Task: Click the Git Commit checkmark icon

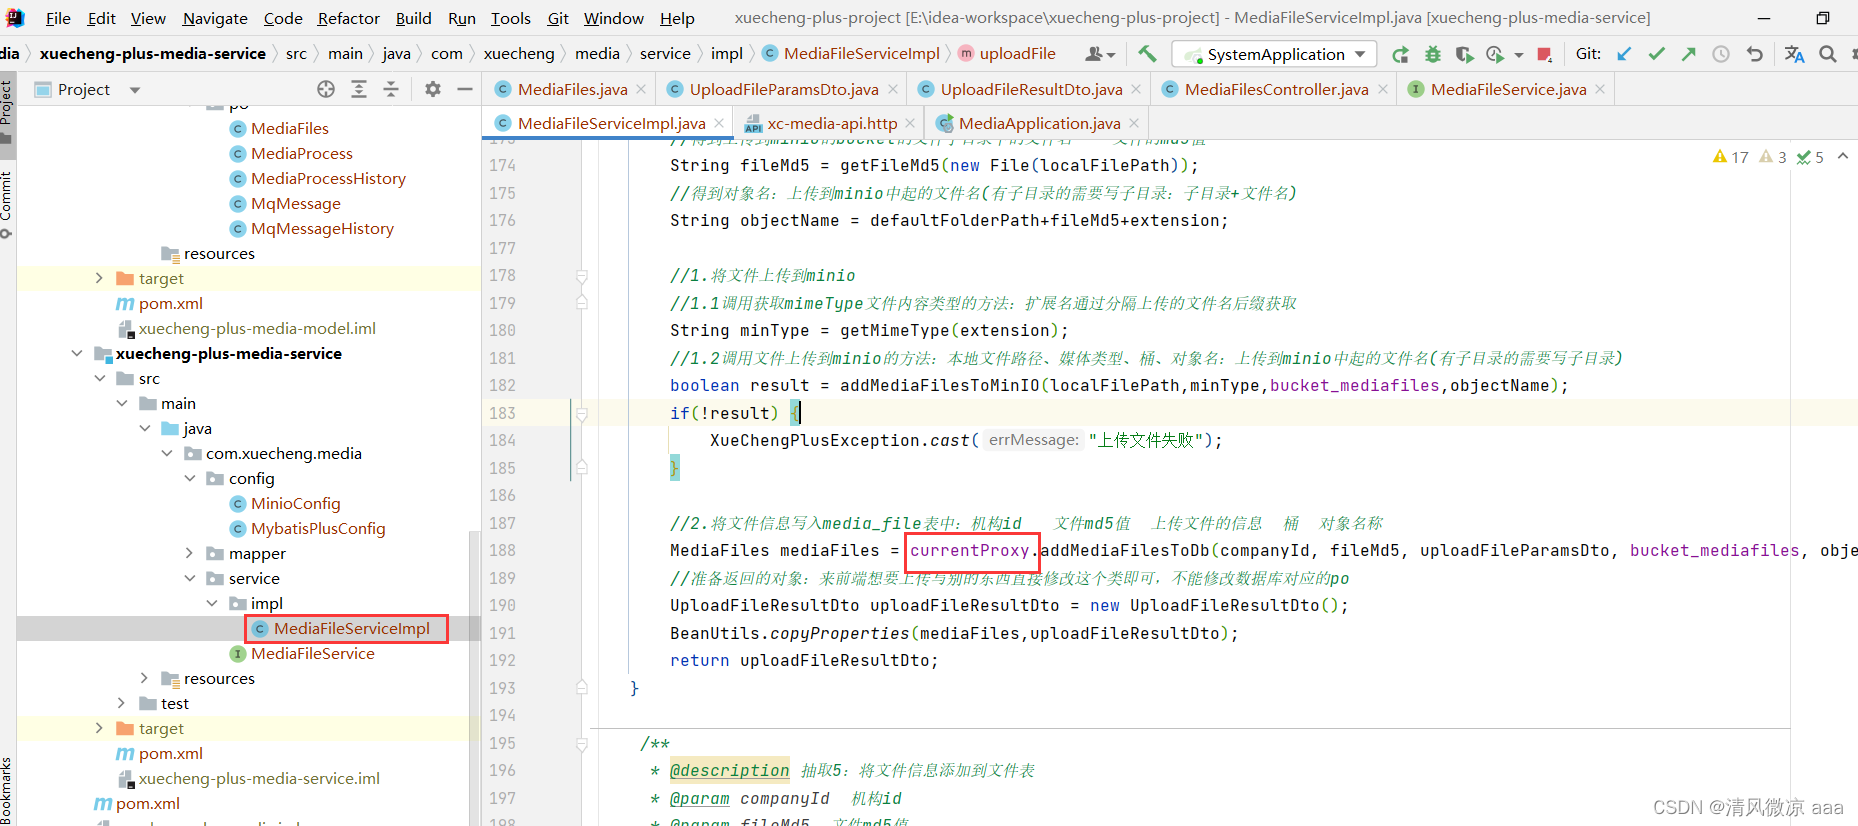Action: pyautogui.click(x=1657, y=54)
